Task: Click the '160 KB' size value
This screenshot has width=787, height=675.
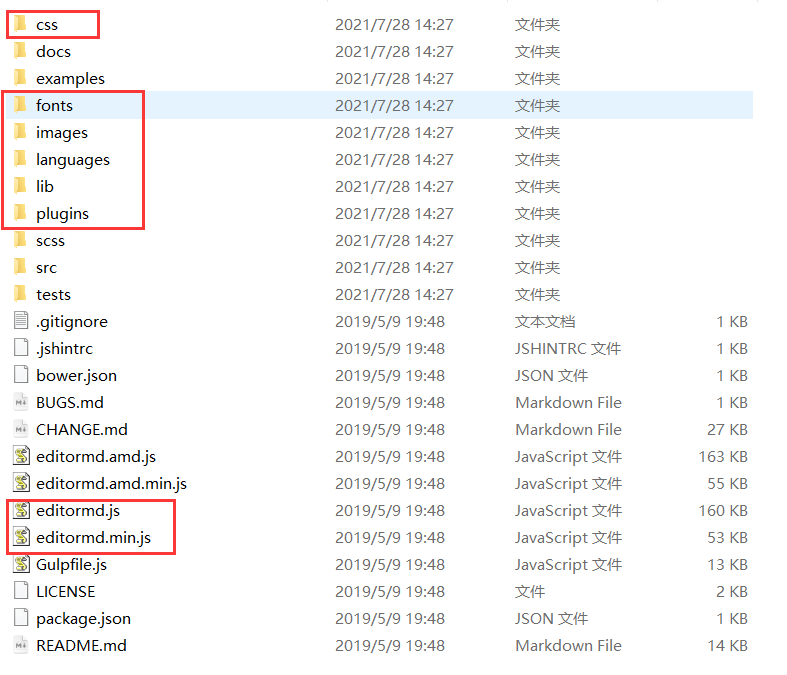Action: (723, 511)
